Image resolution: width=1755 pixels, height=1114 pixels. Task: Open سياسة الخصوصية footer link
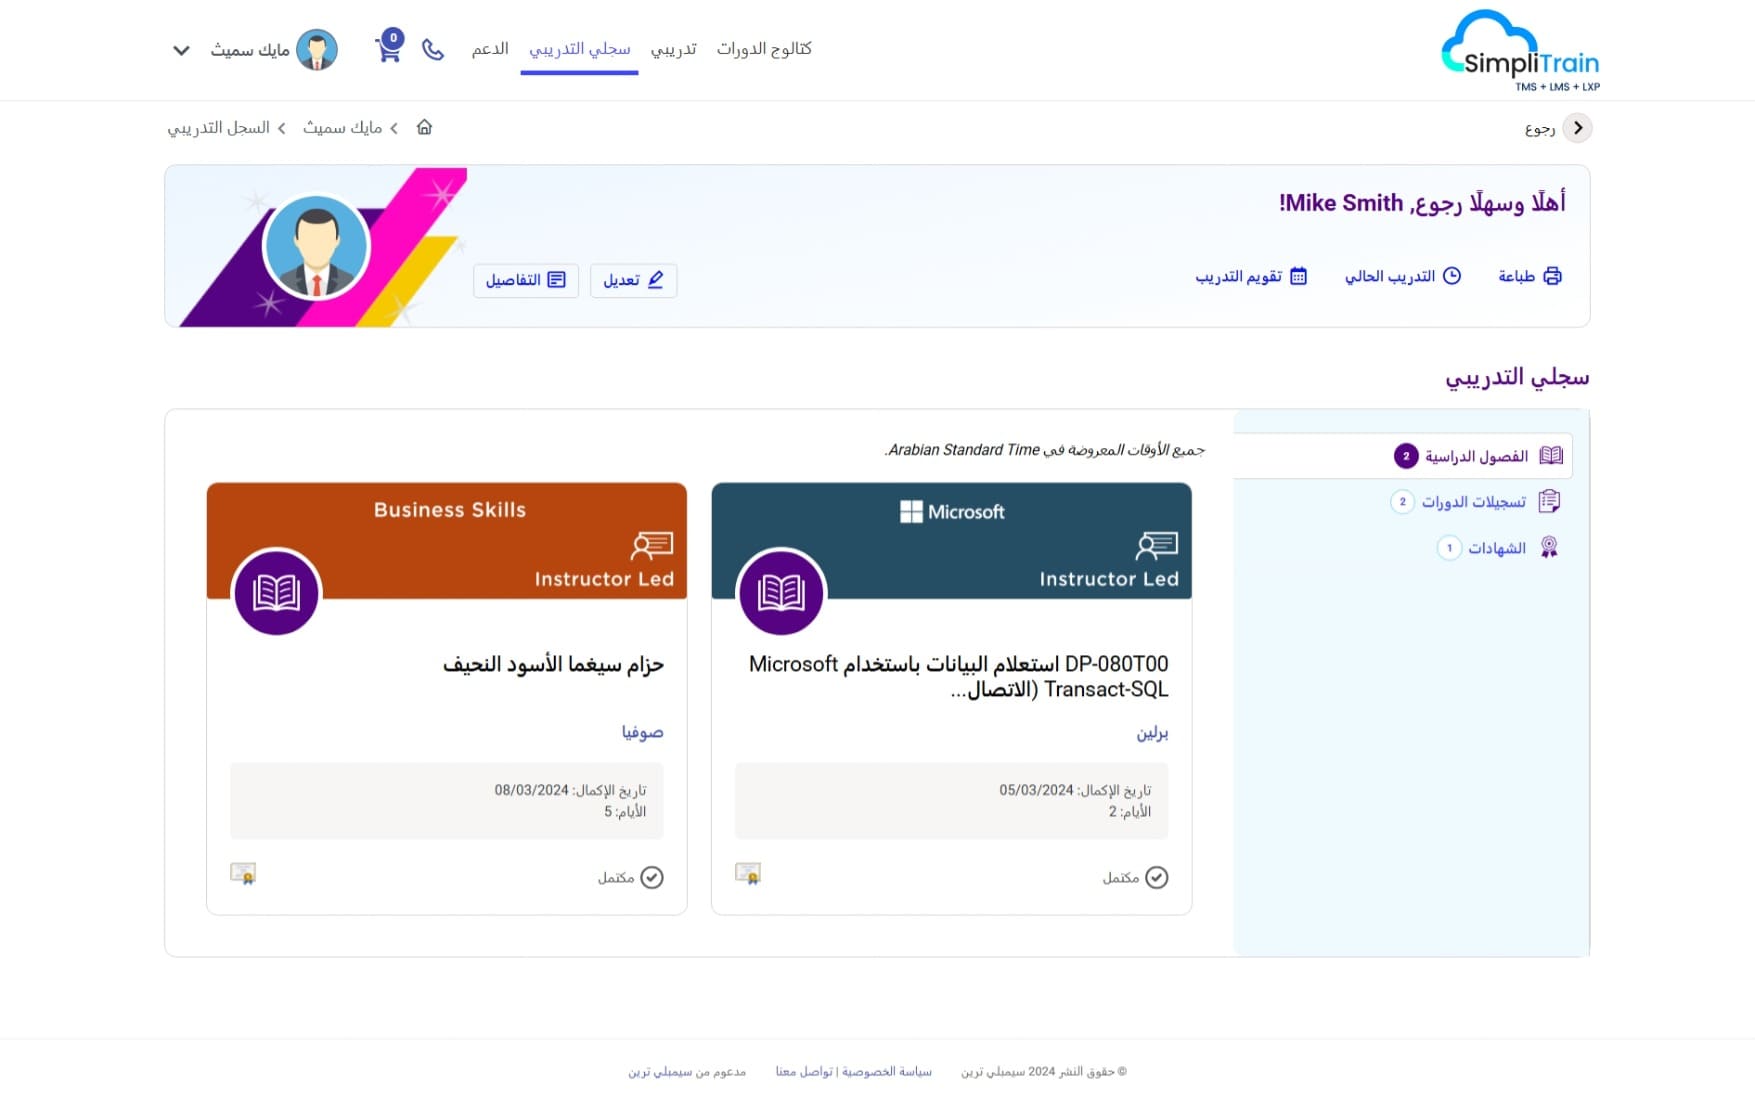886,1071
